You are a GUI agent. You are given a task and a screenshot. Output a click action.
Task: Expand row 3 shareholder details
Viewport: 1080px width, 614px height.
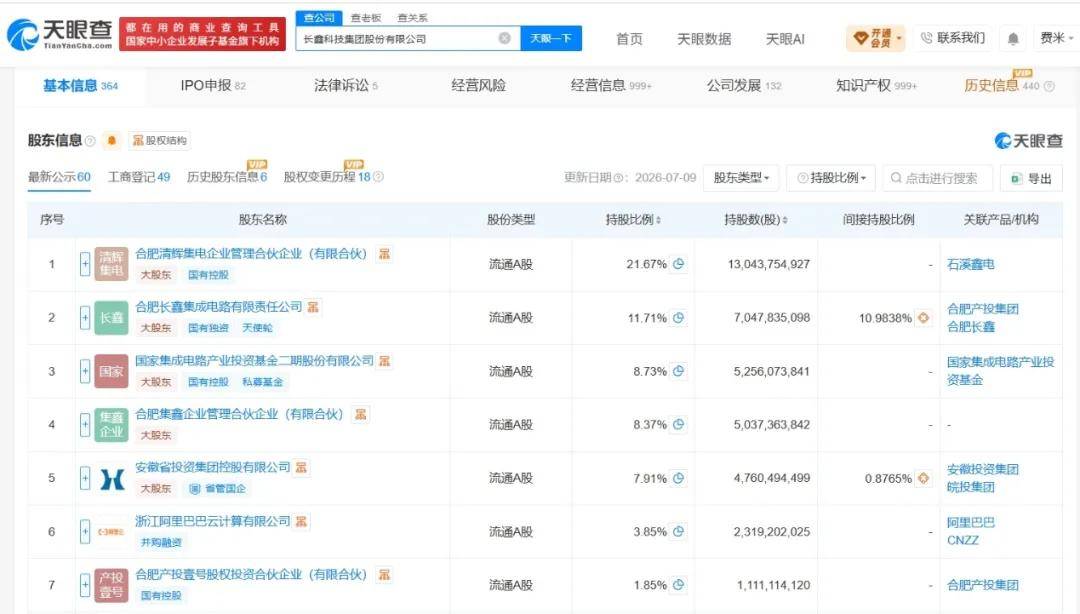(x=85, y=371)
